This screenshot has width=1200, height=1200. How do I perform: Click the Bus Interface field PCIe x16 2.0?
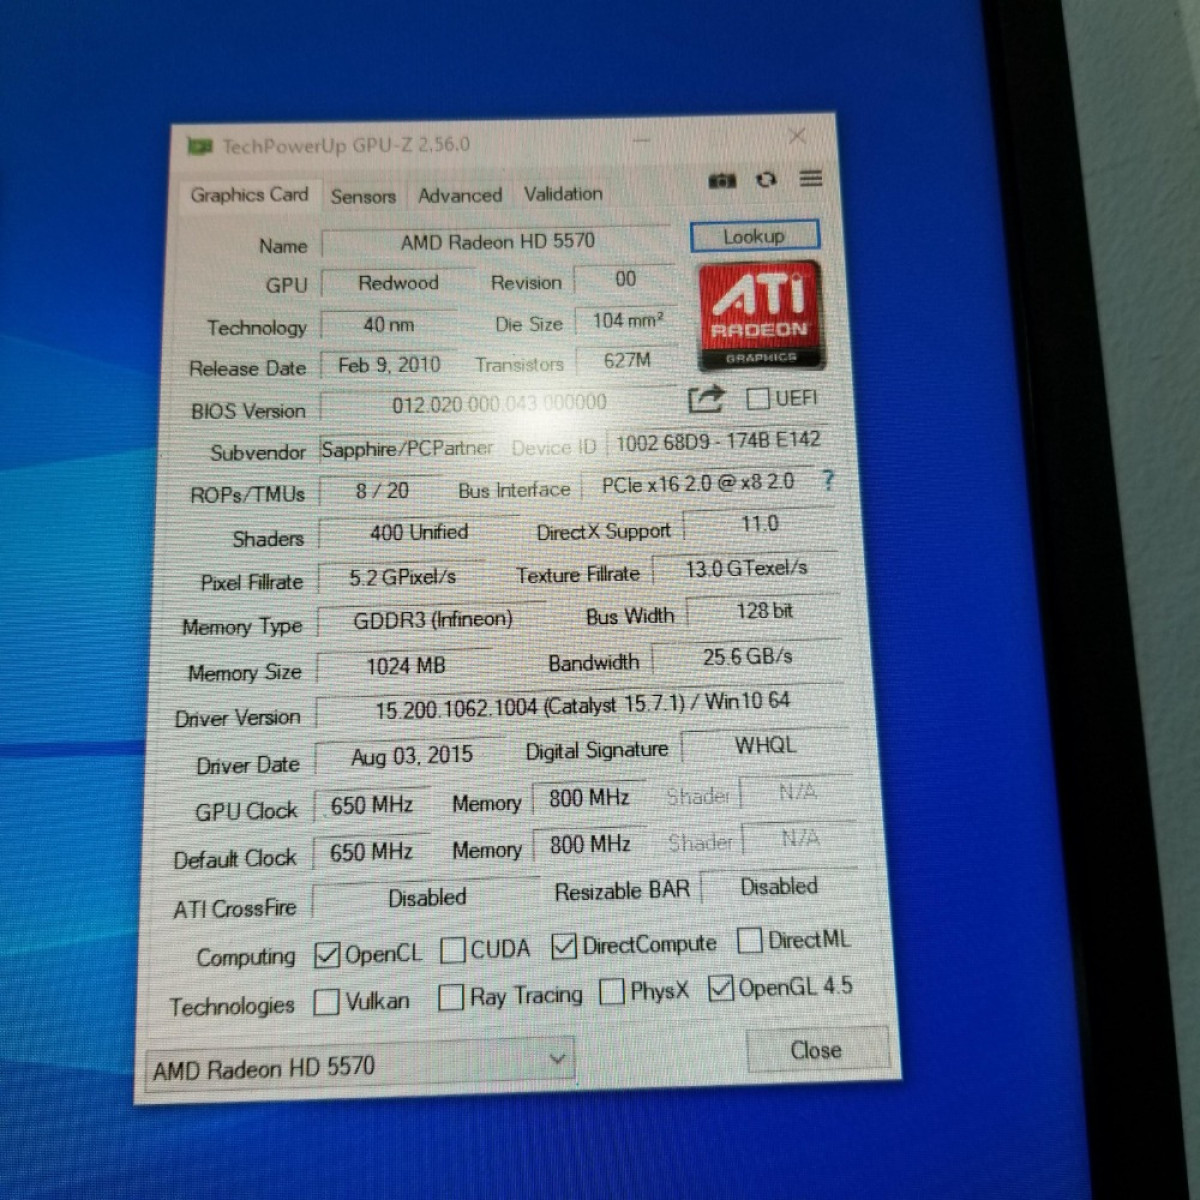tap(698, 484)
